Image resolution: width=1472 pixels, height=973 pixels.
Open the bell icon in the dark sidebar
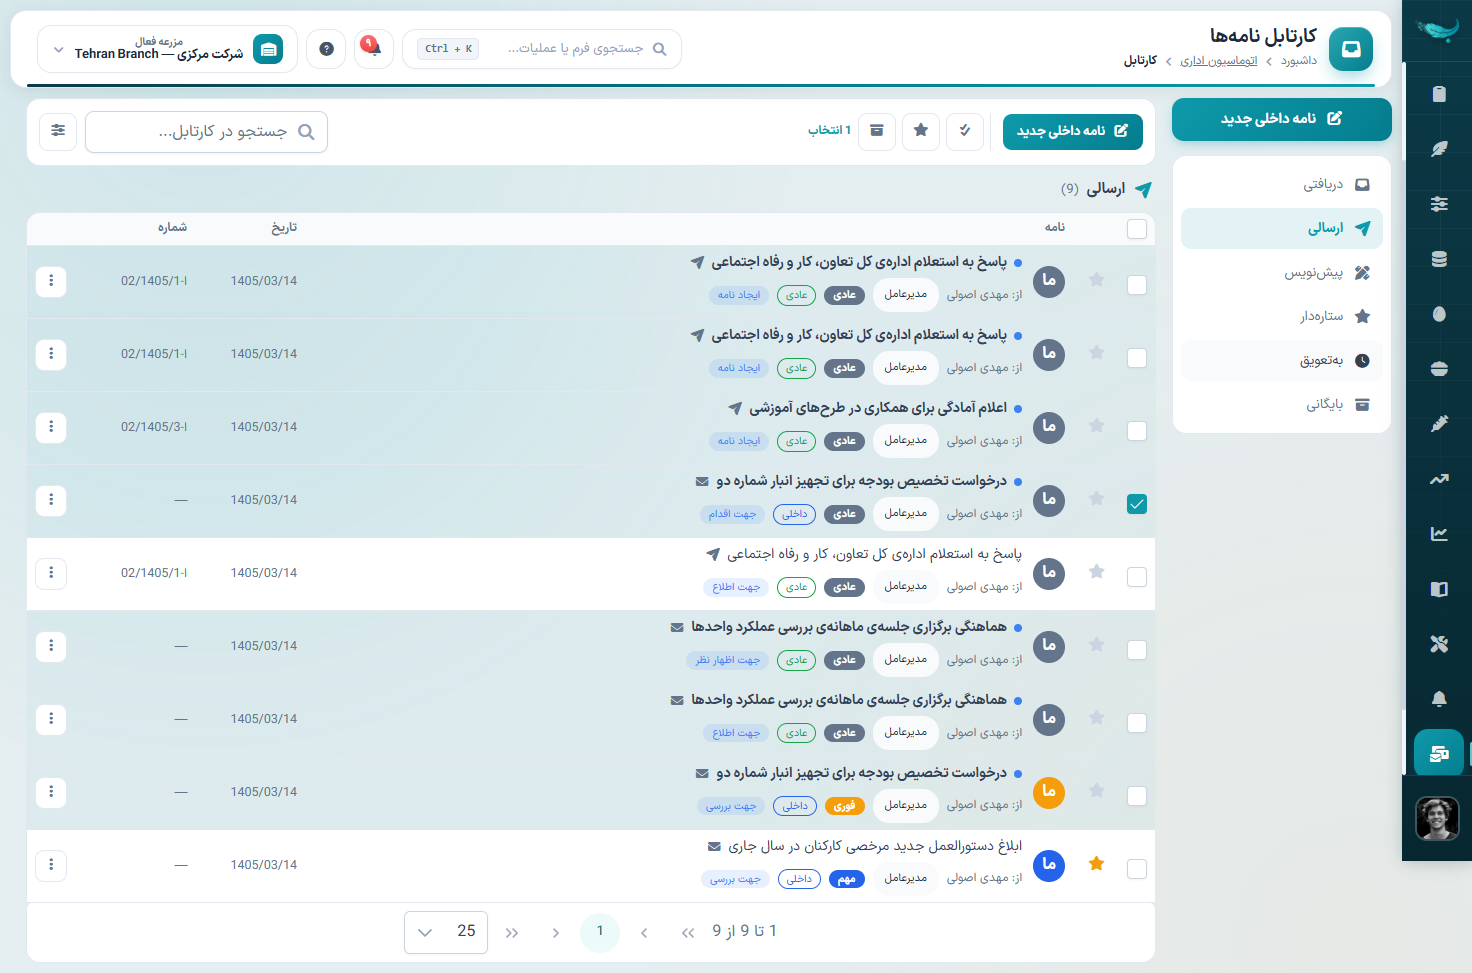click(1439, 699)
